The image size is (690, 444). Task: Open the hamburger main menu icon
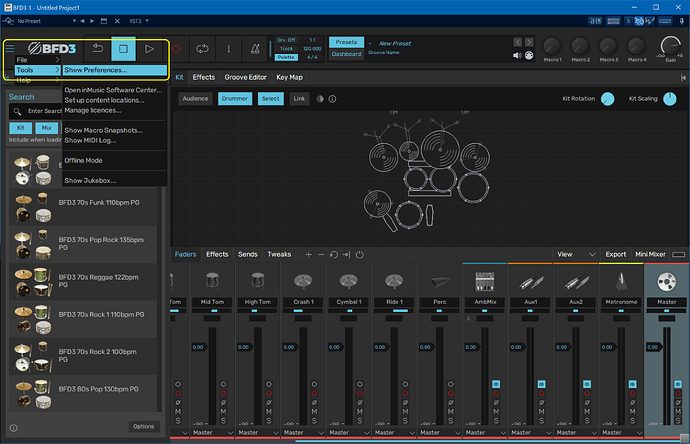coord(10,48)
